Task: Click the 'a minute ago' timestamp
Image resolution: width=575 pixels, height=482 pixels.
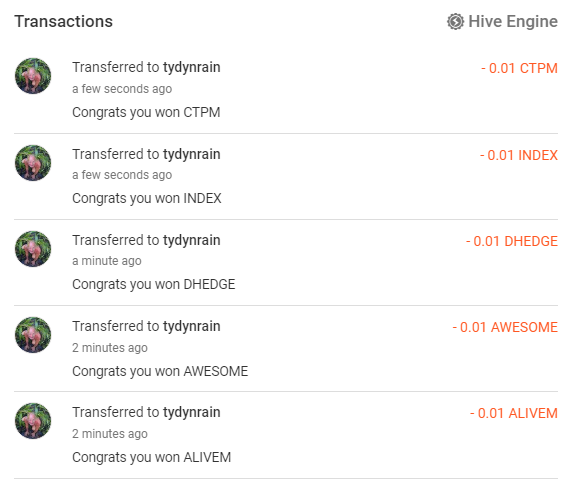Action: point(107,261)
